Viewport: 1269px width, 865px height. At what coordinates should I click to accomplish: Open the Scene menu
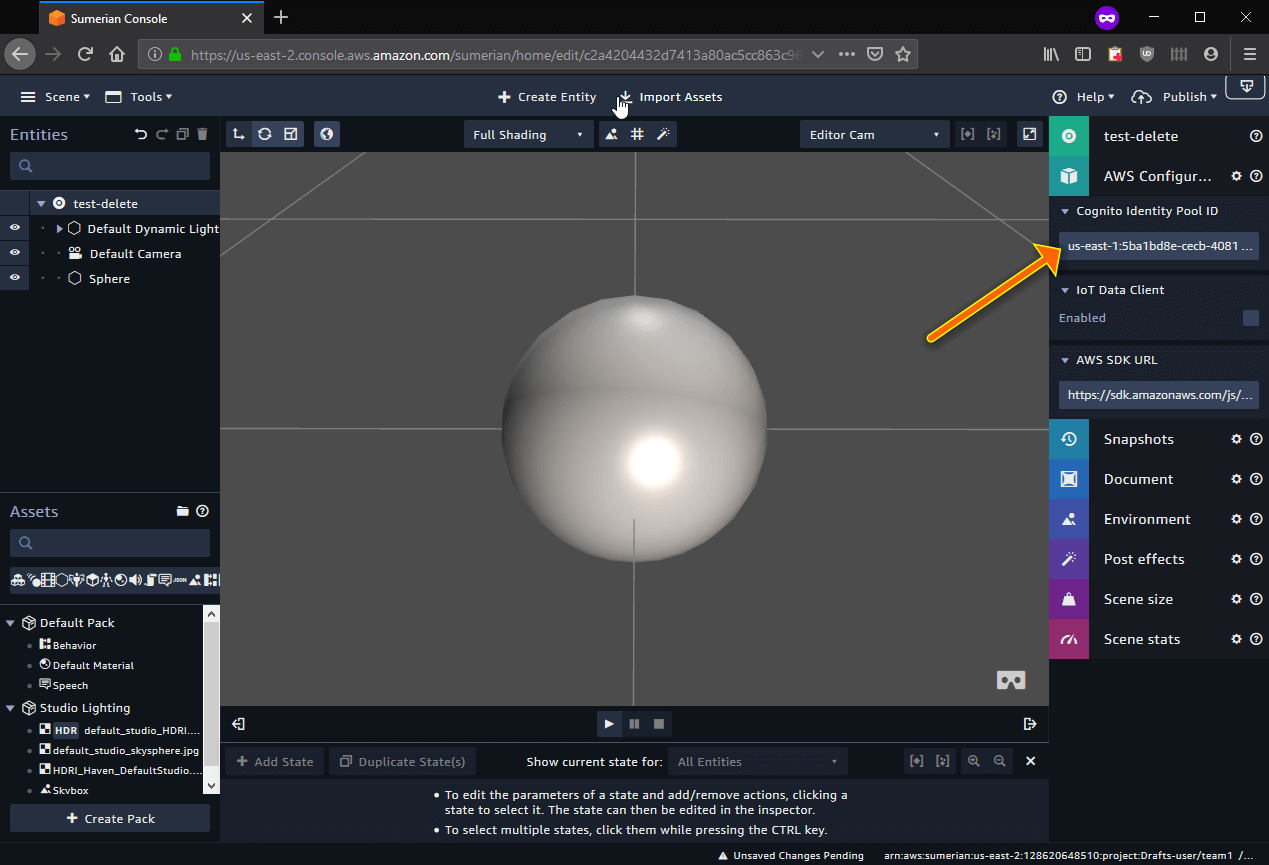pyautogui.click(x=55, y=97)
